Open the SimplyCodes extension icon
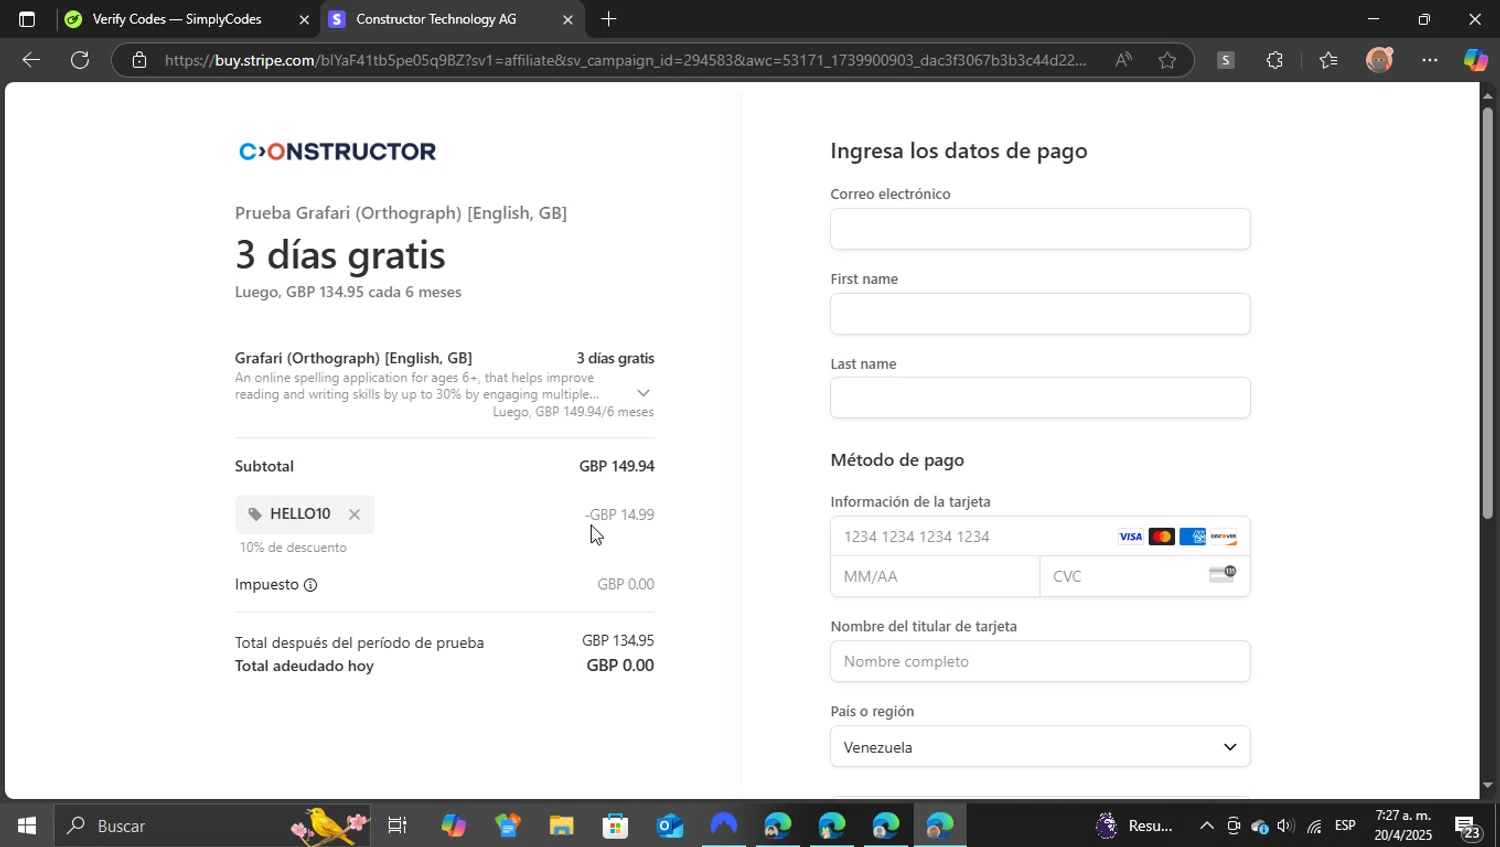The width and height of the screenshot is (1500, 847). 1225,60
